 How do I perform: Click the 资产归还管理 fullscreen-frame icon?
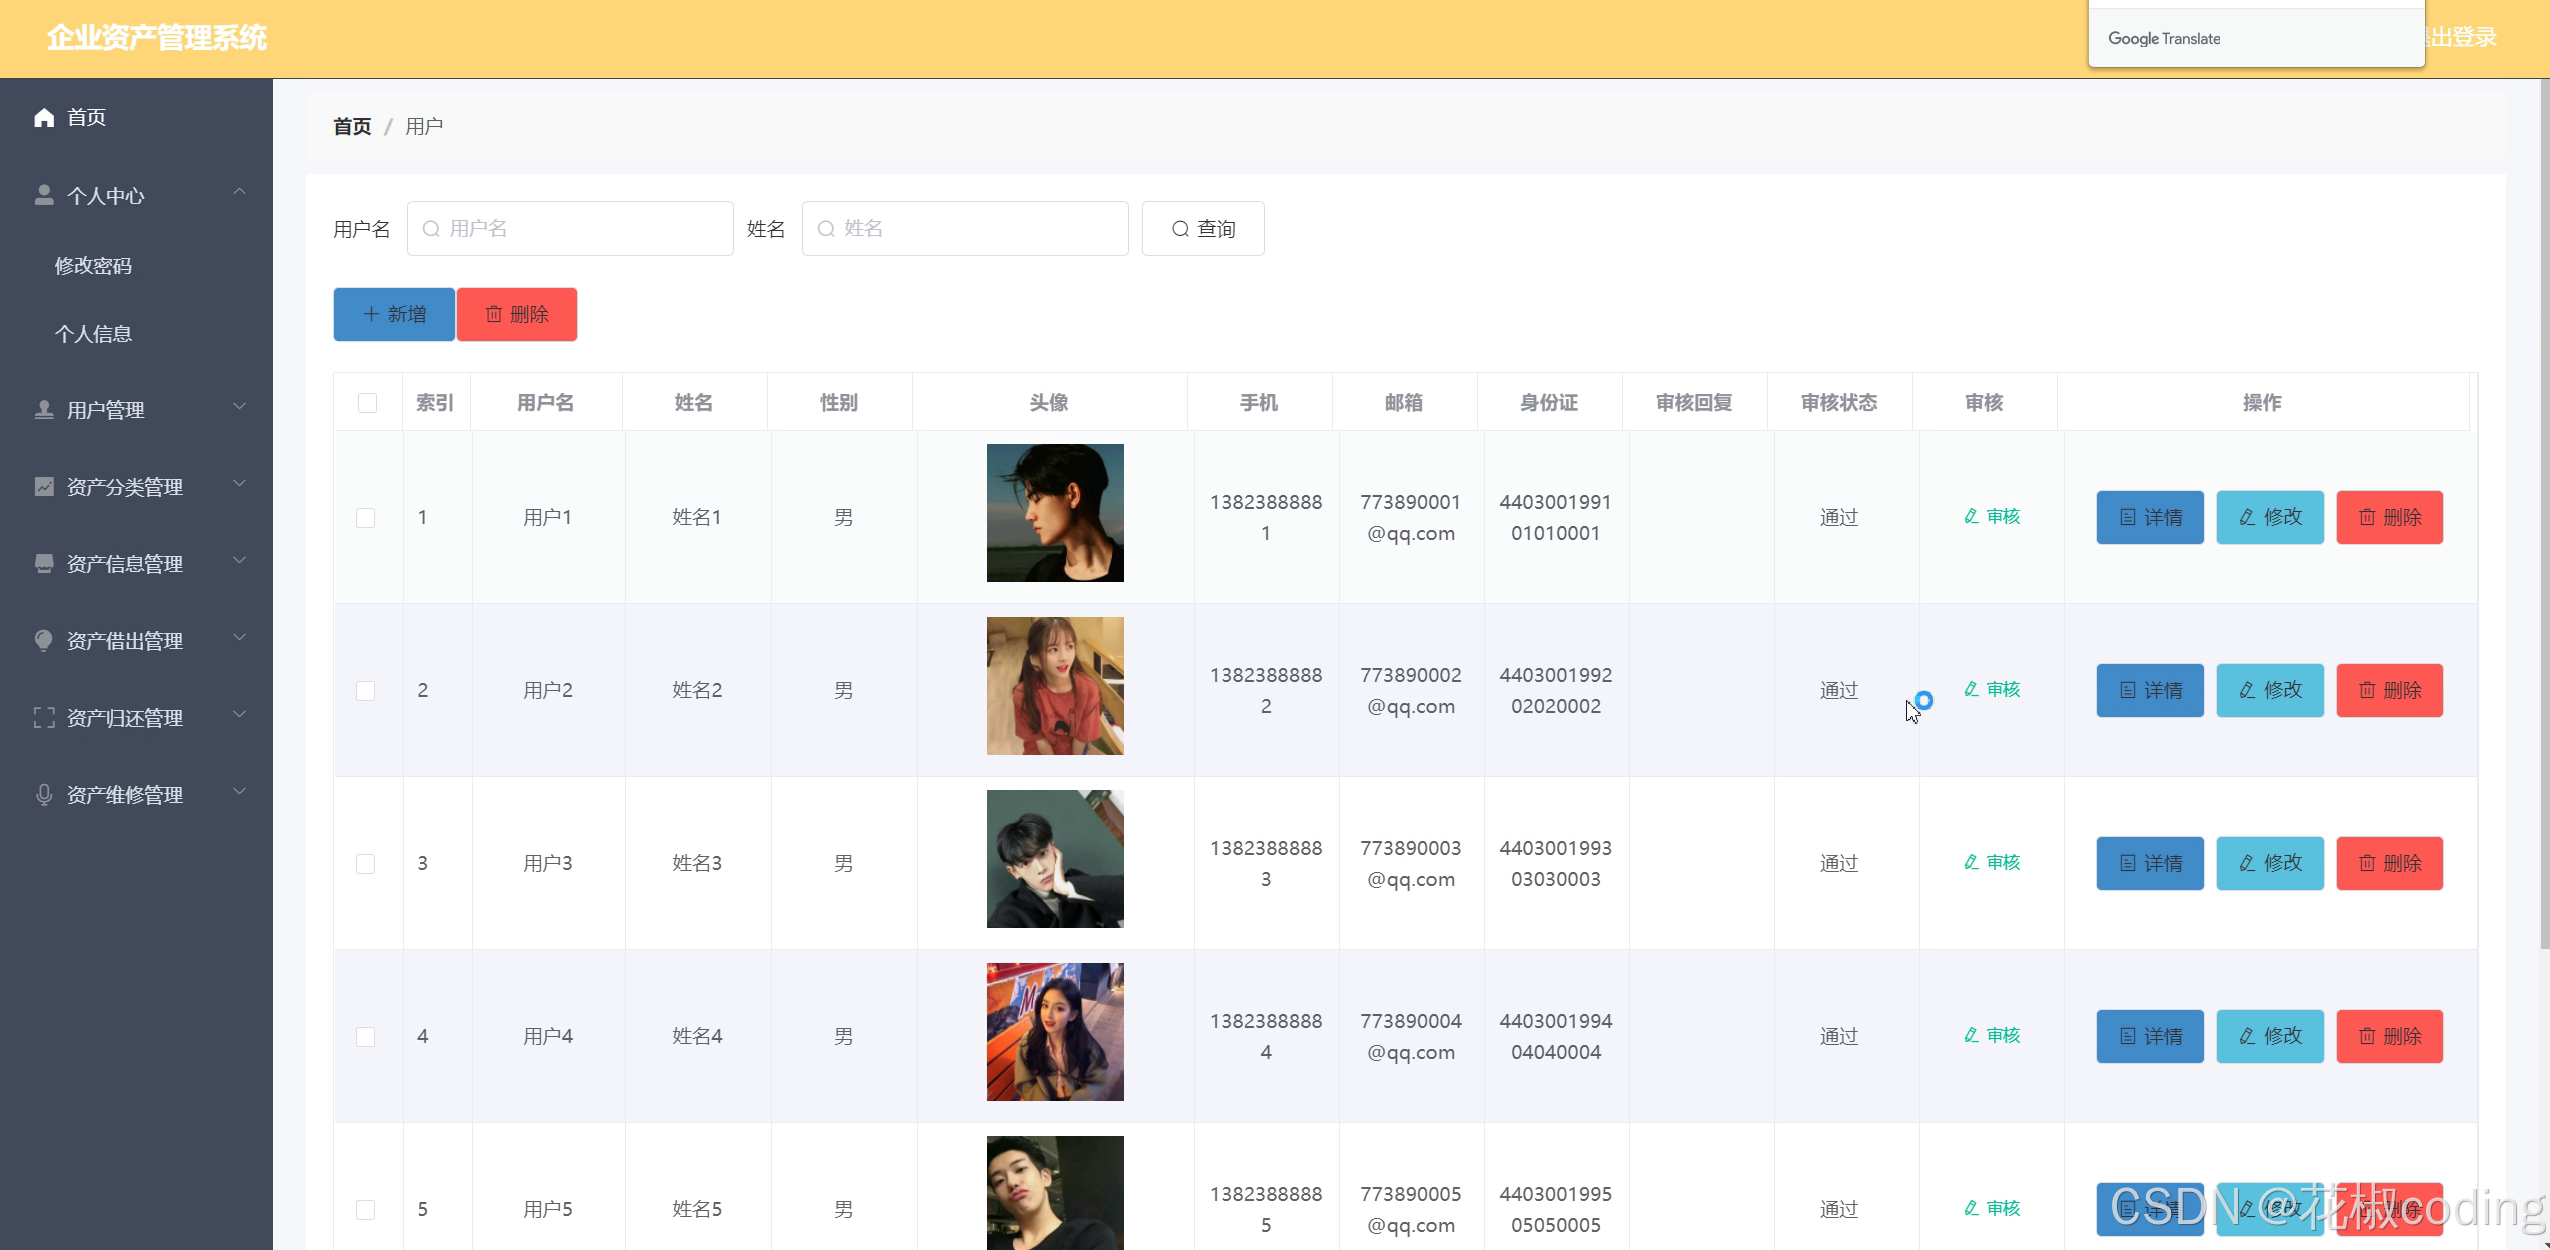pos(44,718)
